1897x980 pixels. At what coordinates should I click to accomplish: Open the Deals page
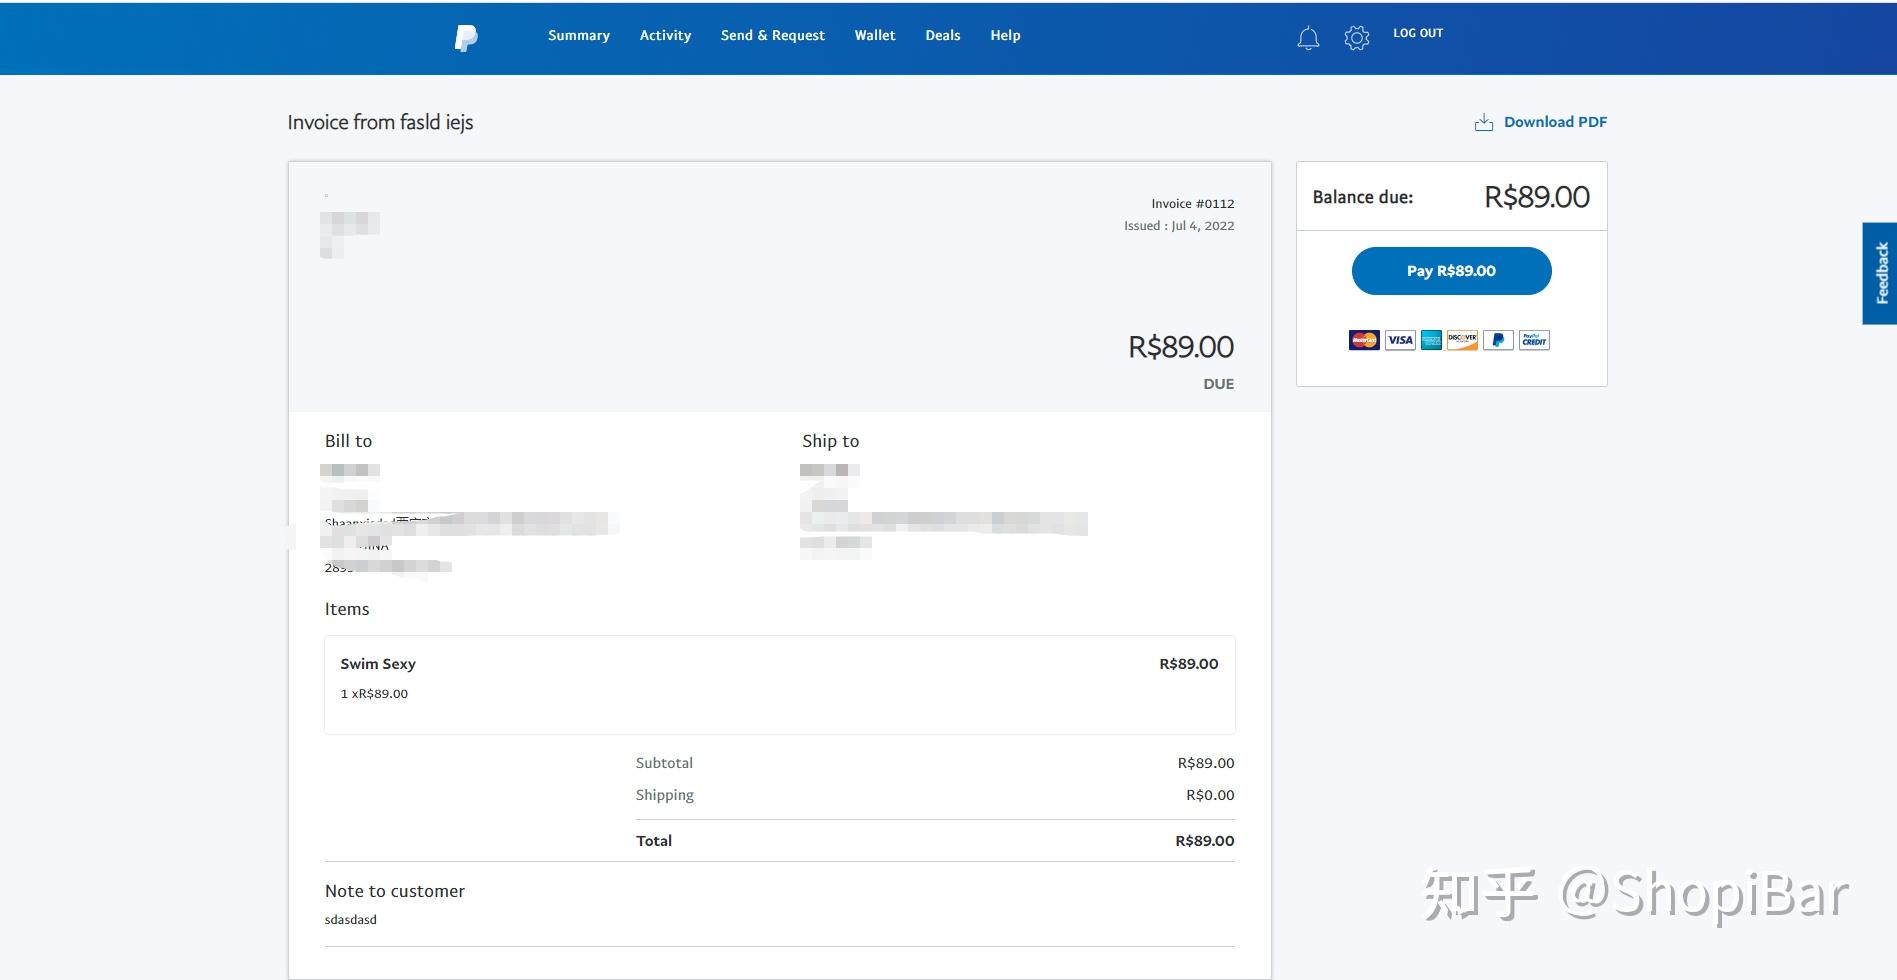(941, 35)
